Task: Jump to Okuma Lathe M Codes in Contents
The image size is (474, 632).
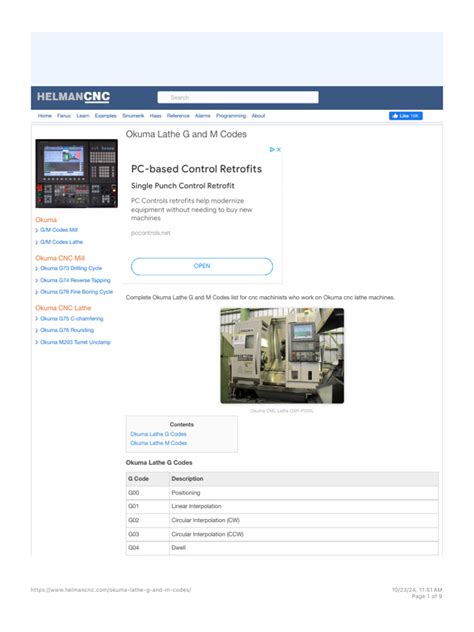Action: (158, 443)
